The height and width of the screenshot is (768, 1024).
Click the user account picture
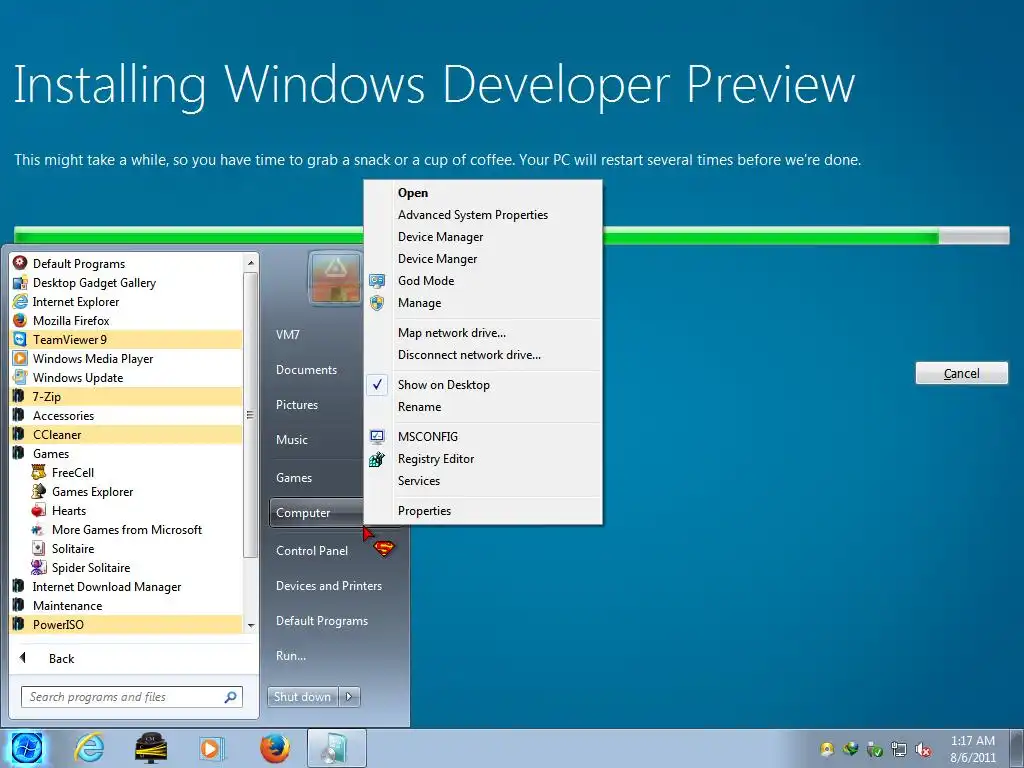pyautogui.click(x=335, y=279)
